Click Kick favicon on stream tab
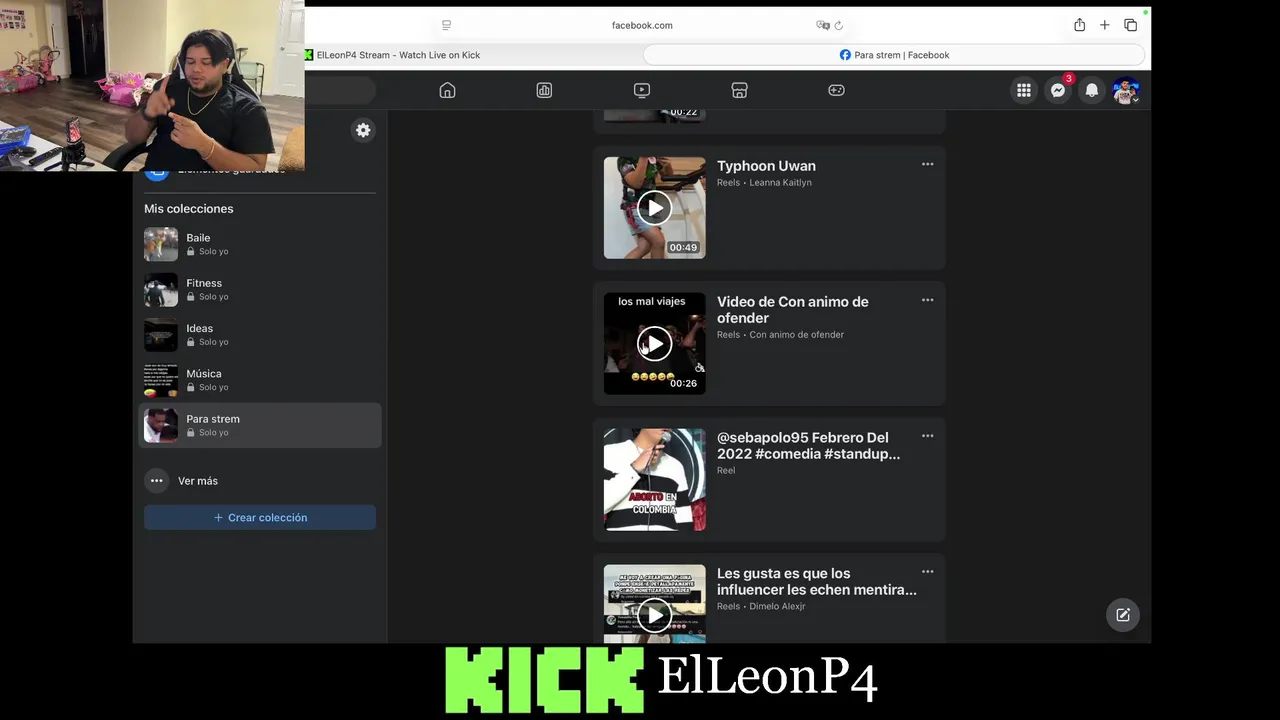 [309, 55]
